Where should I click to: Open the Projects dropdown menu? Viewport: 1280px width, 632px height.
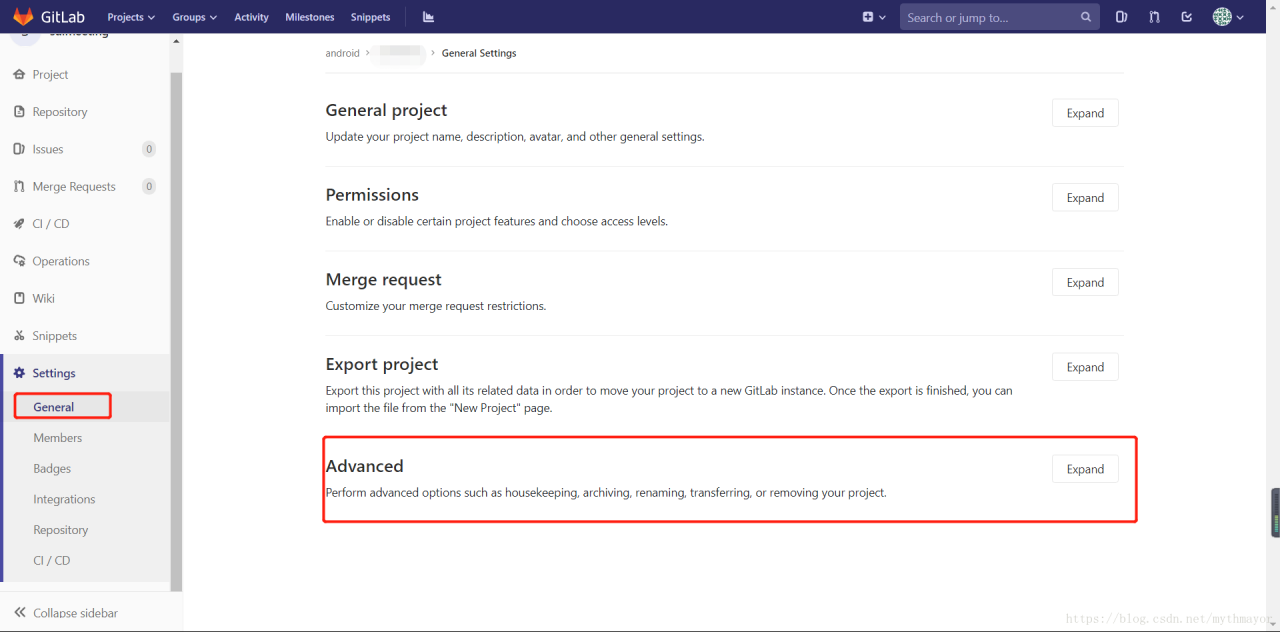pos(131,17)
